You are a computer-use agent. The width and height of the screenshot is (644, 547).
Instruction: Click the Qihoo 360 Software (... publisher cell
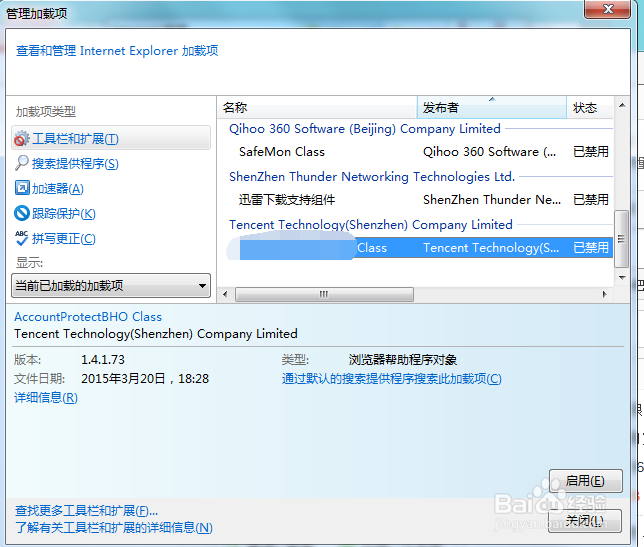(490, 152)
